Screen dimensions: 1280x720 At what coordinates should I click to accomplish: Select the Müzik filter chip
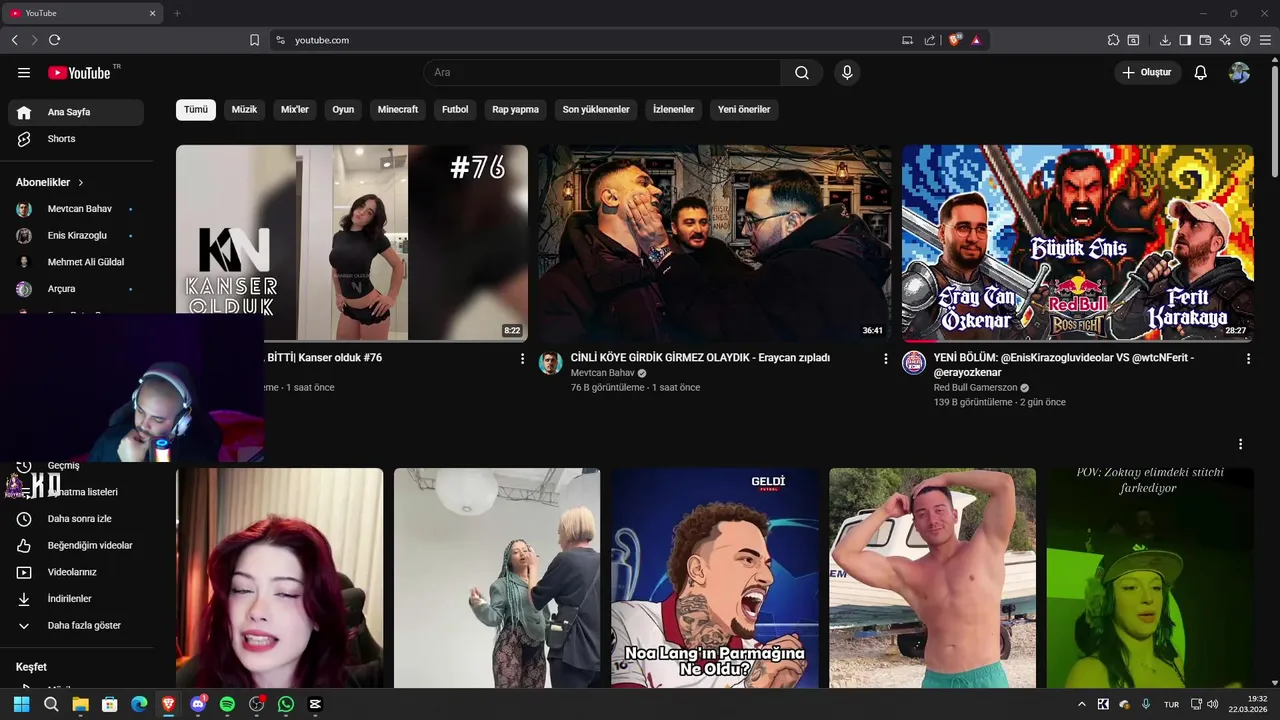coord(244,110)
